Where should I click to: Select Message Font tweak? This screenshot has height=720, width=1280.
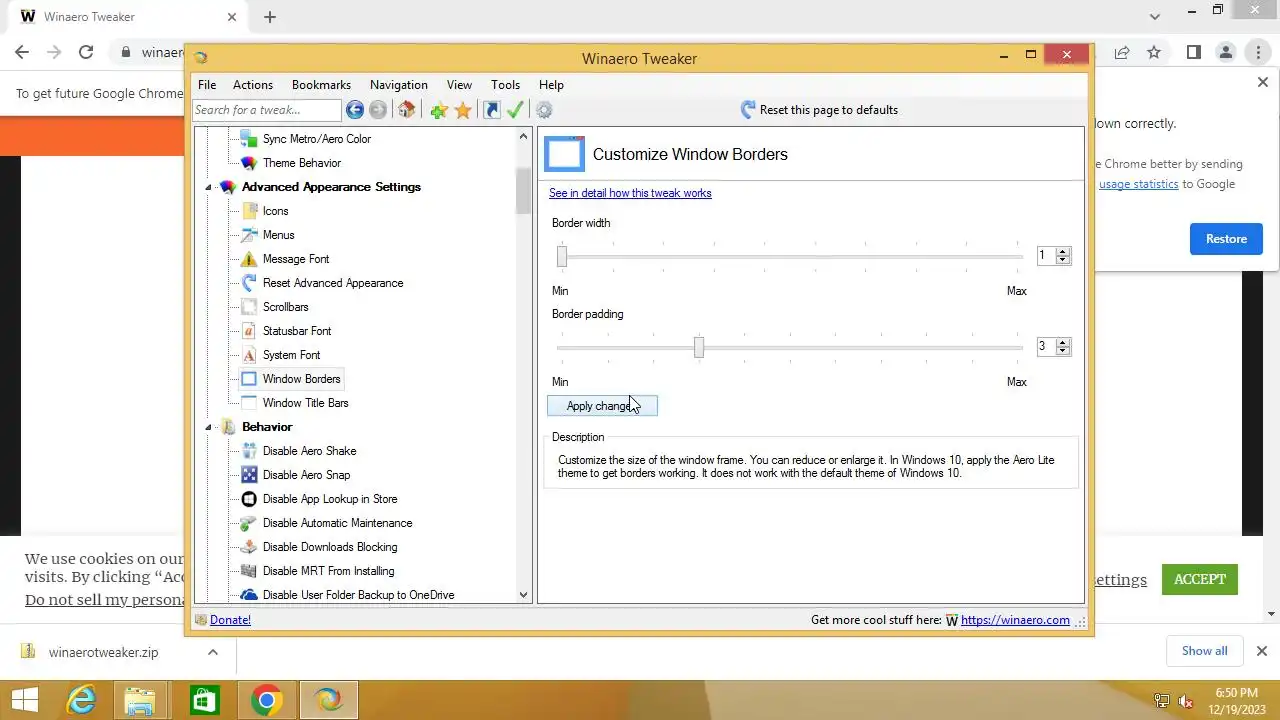click(x=296, y=259)
